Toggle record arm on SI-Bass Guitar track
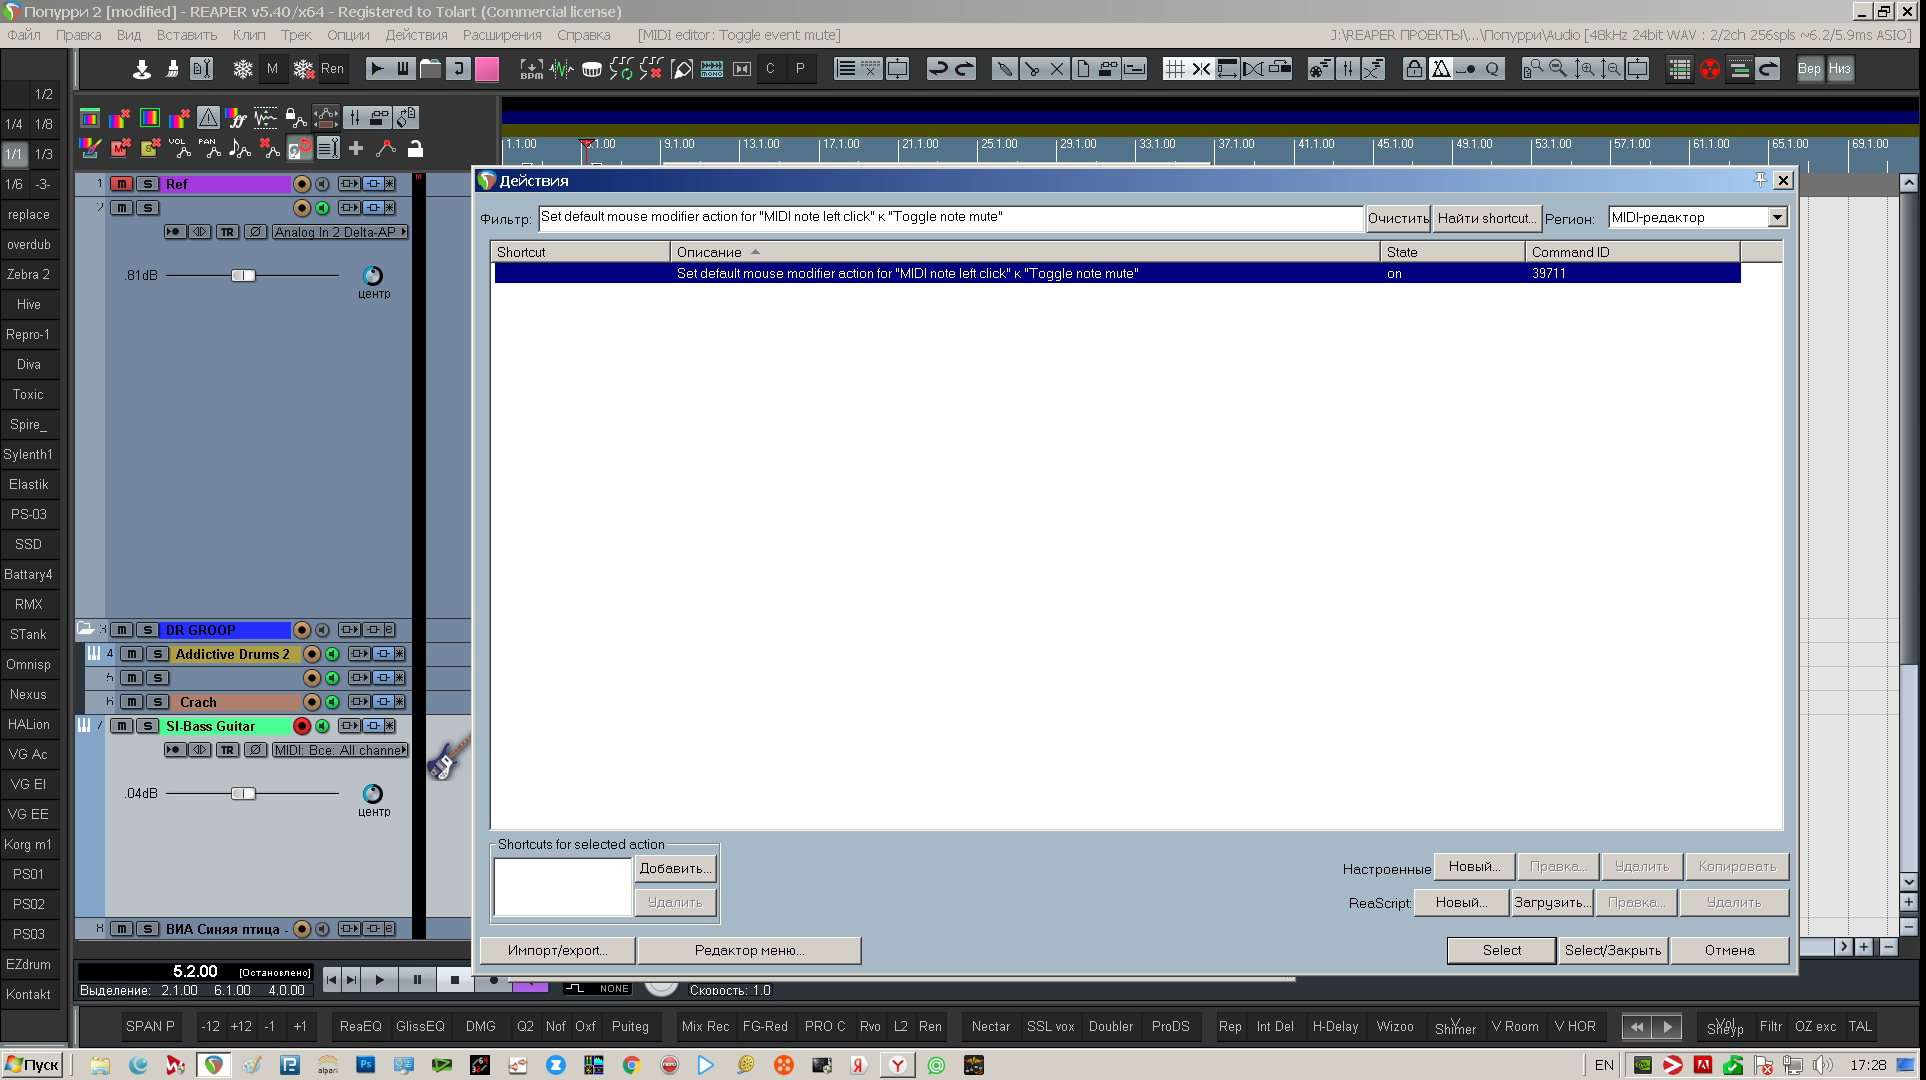Screen dimensions: 1926x1080 (301, 726)
